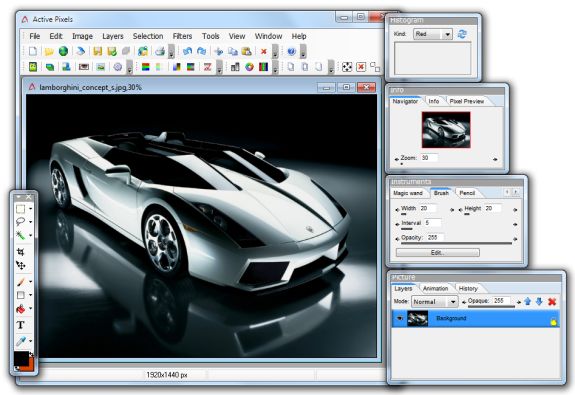Screen dimensions: 575x395
Task: Select the crop tool in toolbox
Action: pos(21,252)
